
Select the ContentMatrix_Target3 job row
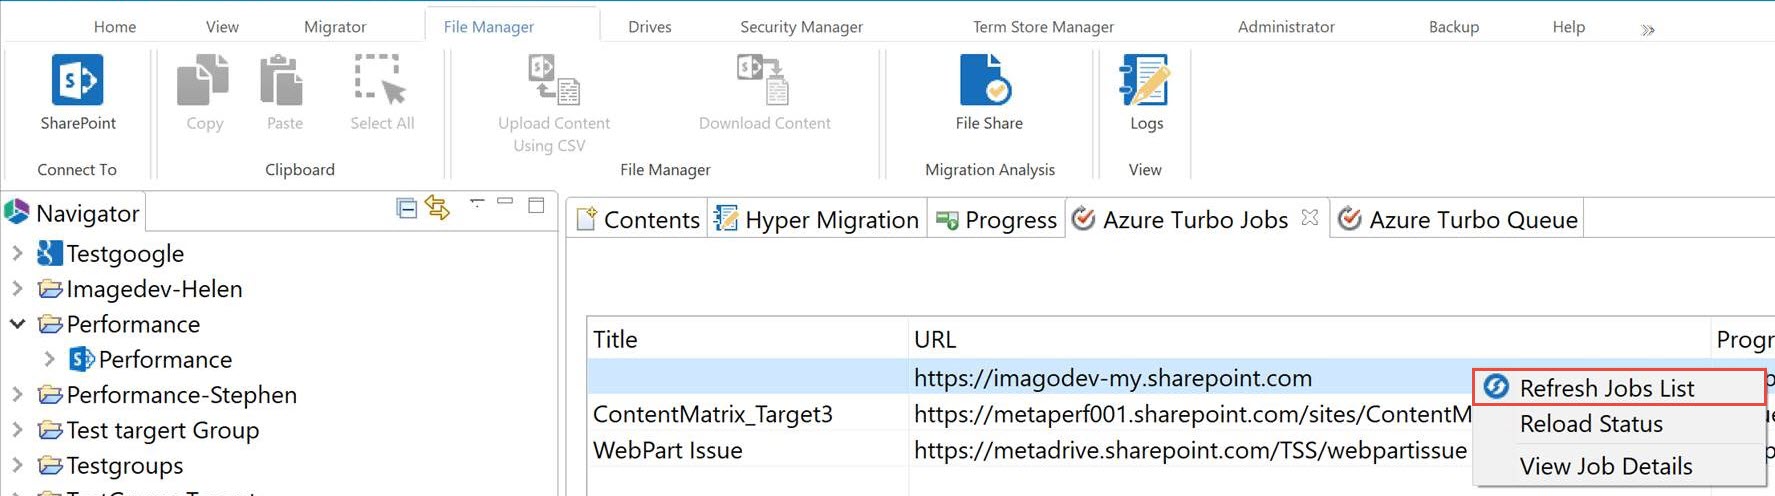click(712, 414)
